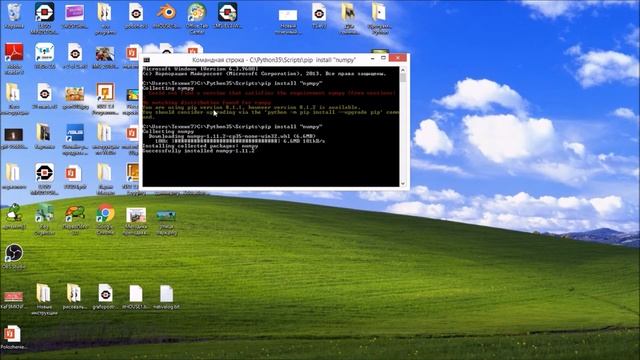The image size is (640, 360).
Task: Open the nativelog.txt file on the desktop
Action: 167,295
